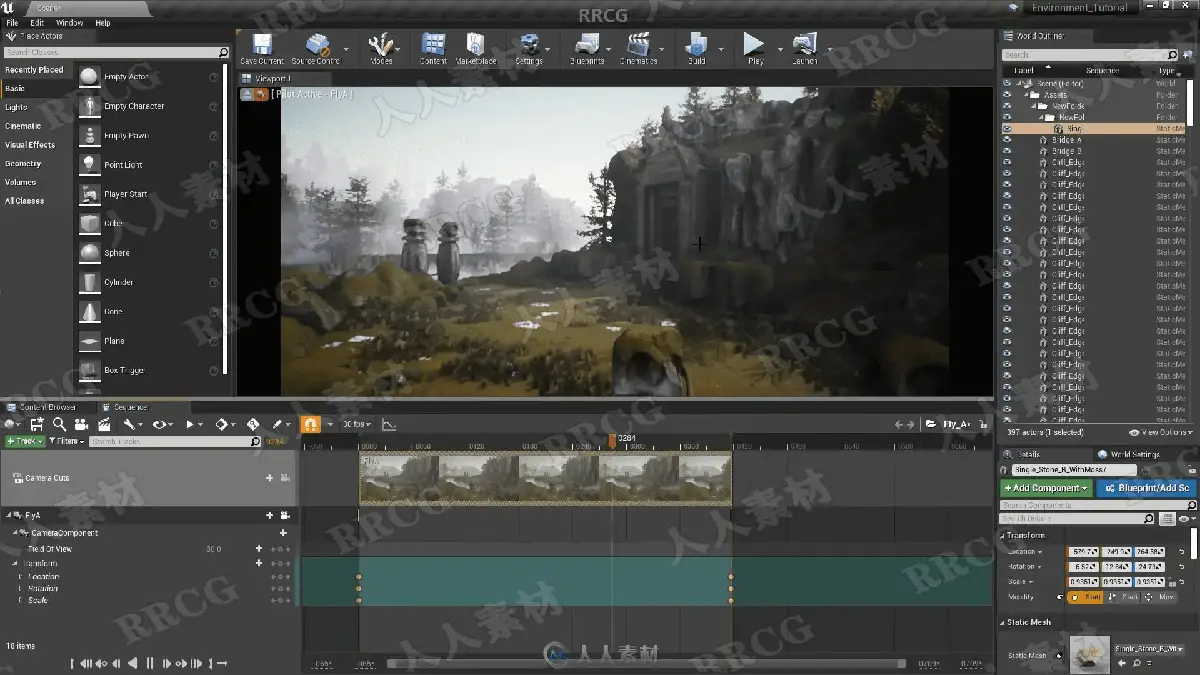Screen dimensions: 1200x675
Task: Reset Location to default arrow
Action: (1181, 552)
